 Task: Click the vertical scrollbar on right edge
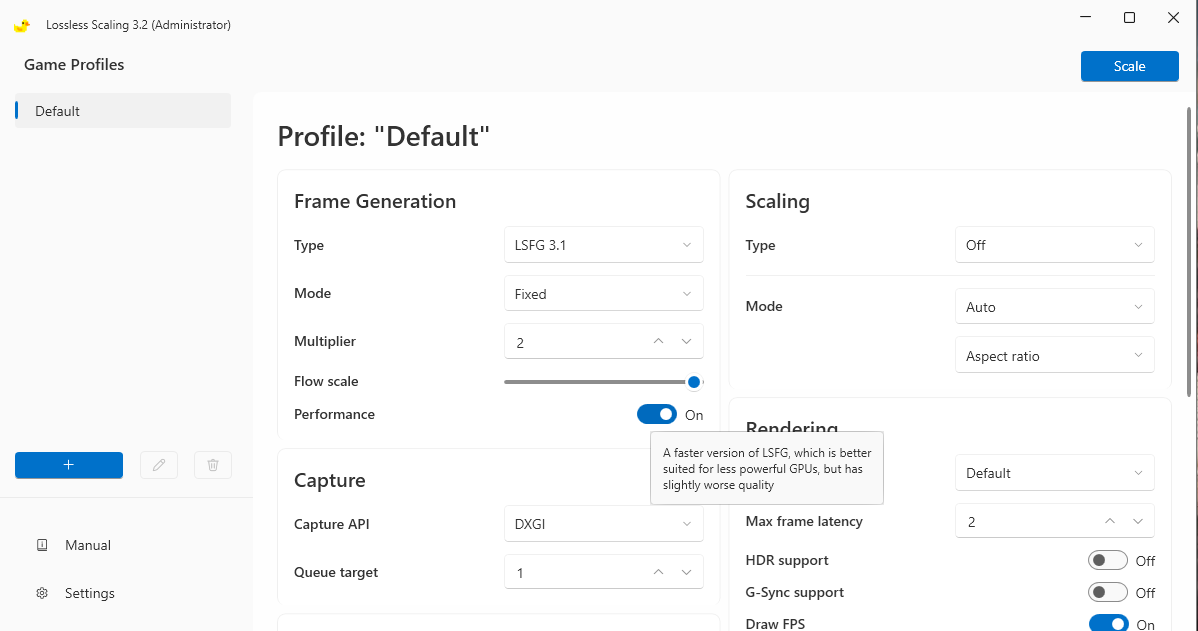[x=1189, y=252]
